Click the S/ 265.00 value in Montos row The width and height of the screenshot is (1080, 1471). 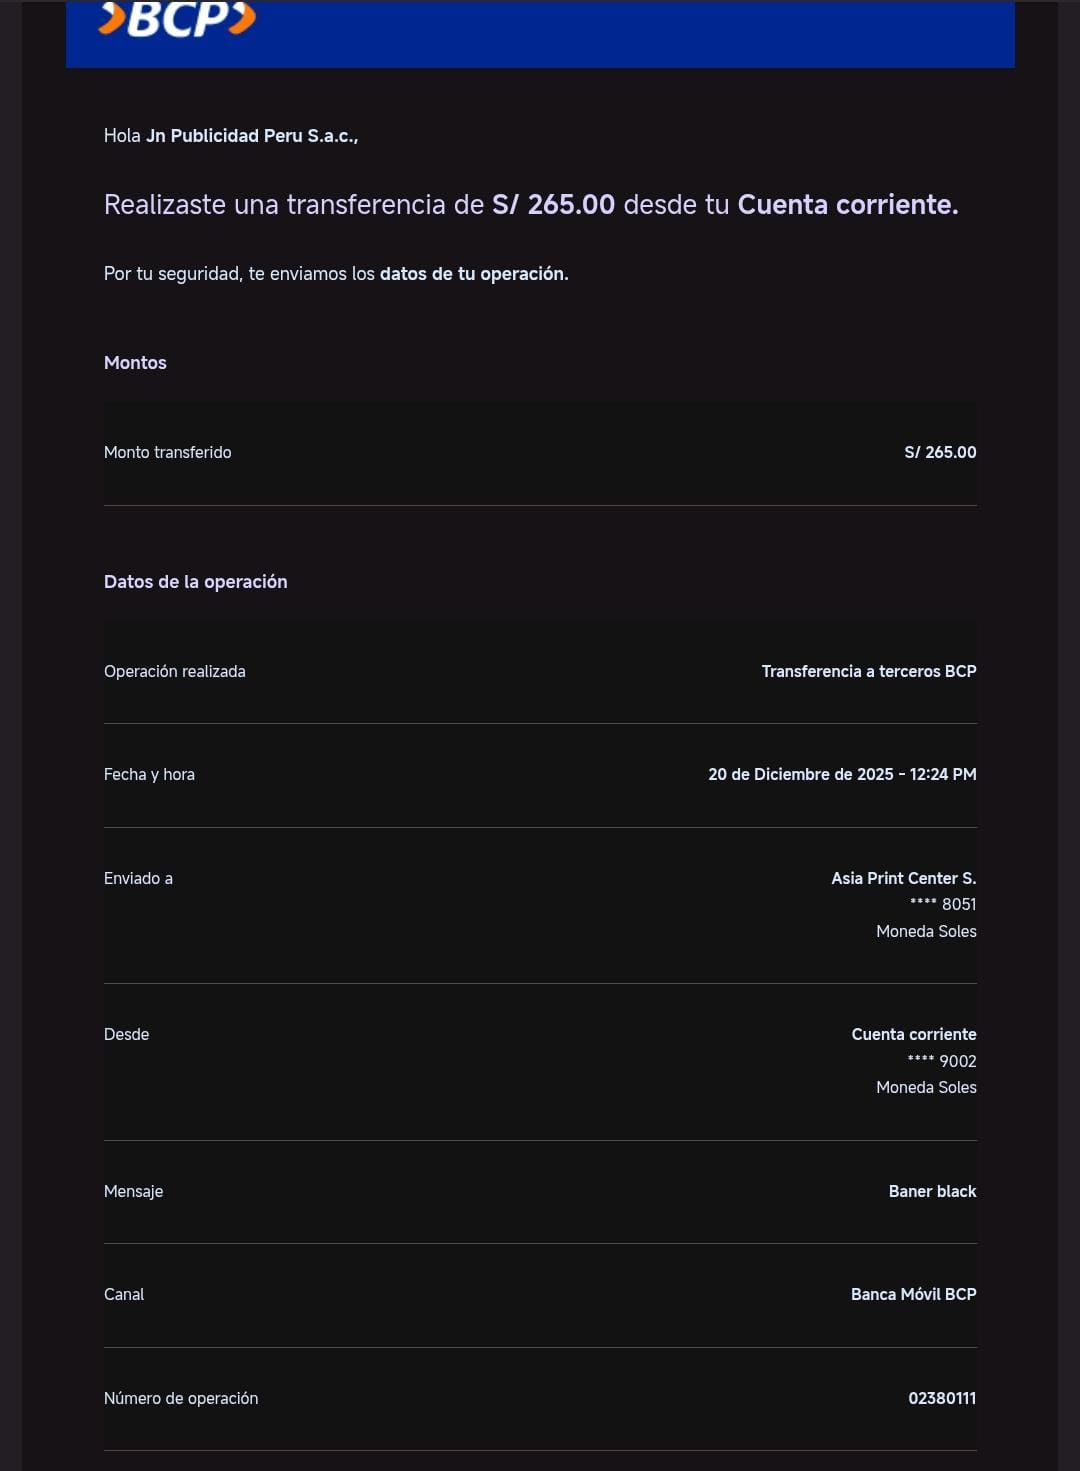click(939, 453)
